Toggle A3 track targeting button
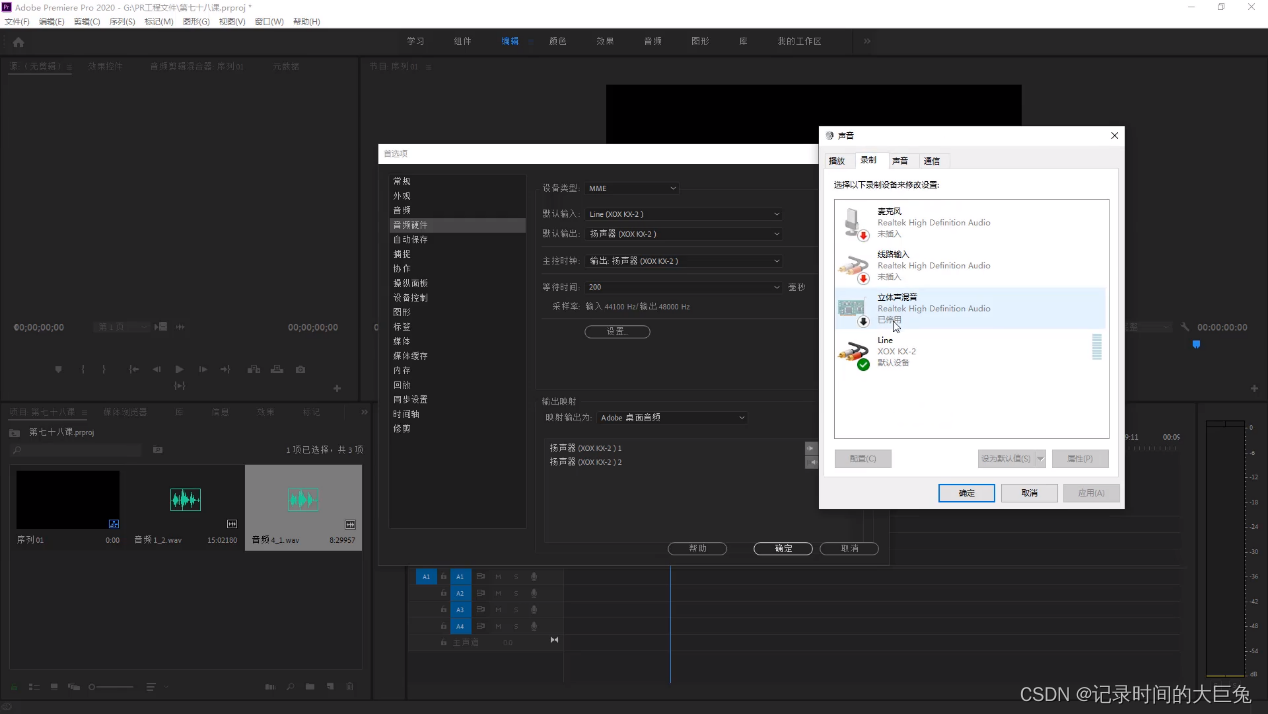1268x714 pixels. pyautogui.click(x=460, y=609)
